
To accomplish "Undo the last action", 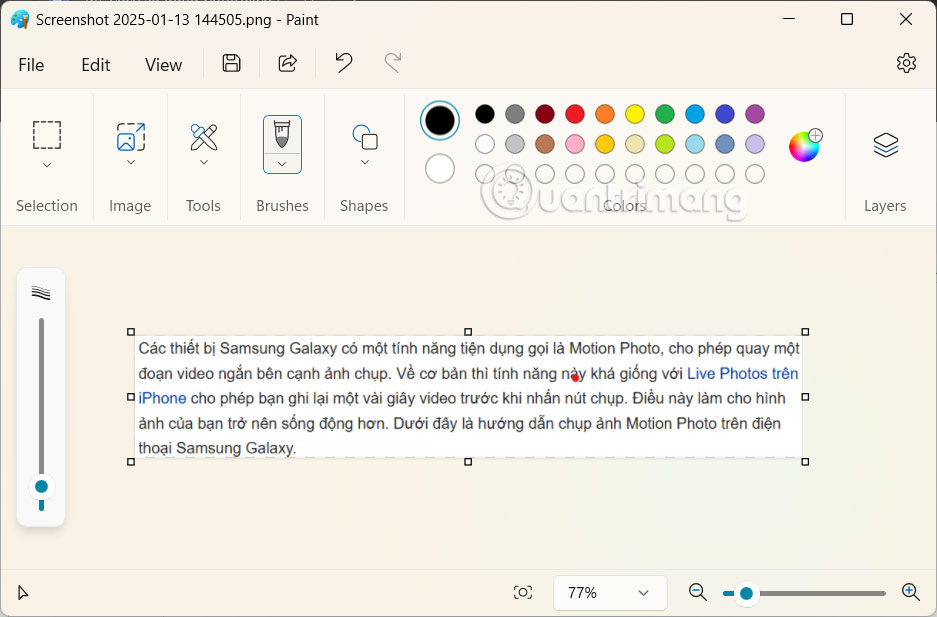I will pos(343,63).
